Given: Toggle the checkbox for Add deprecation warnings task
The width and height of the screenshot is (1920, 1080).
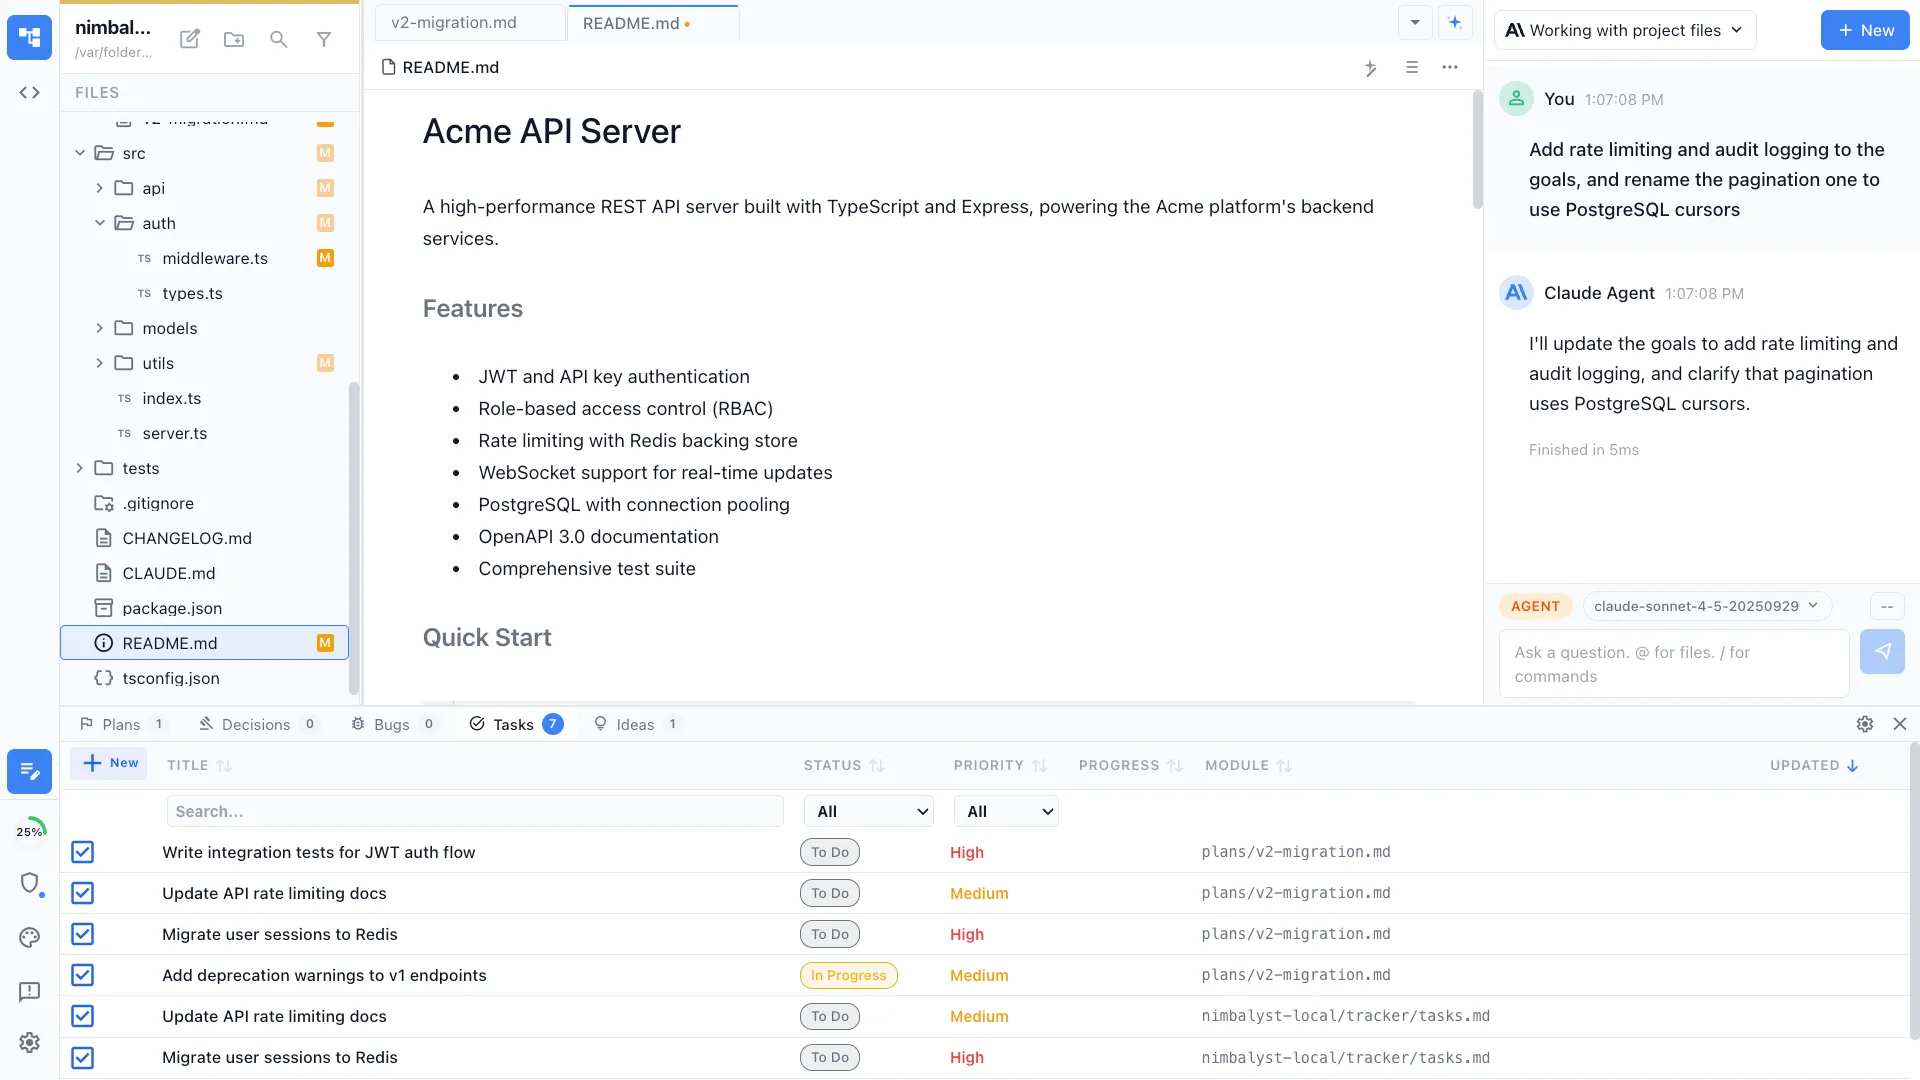Looking at the screenshot, I should 82,975.
